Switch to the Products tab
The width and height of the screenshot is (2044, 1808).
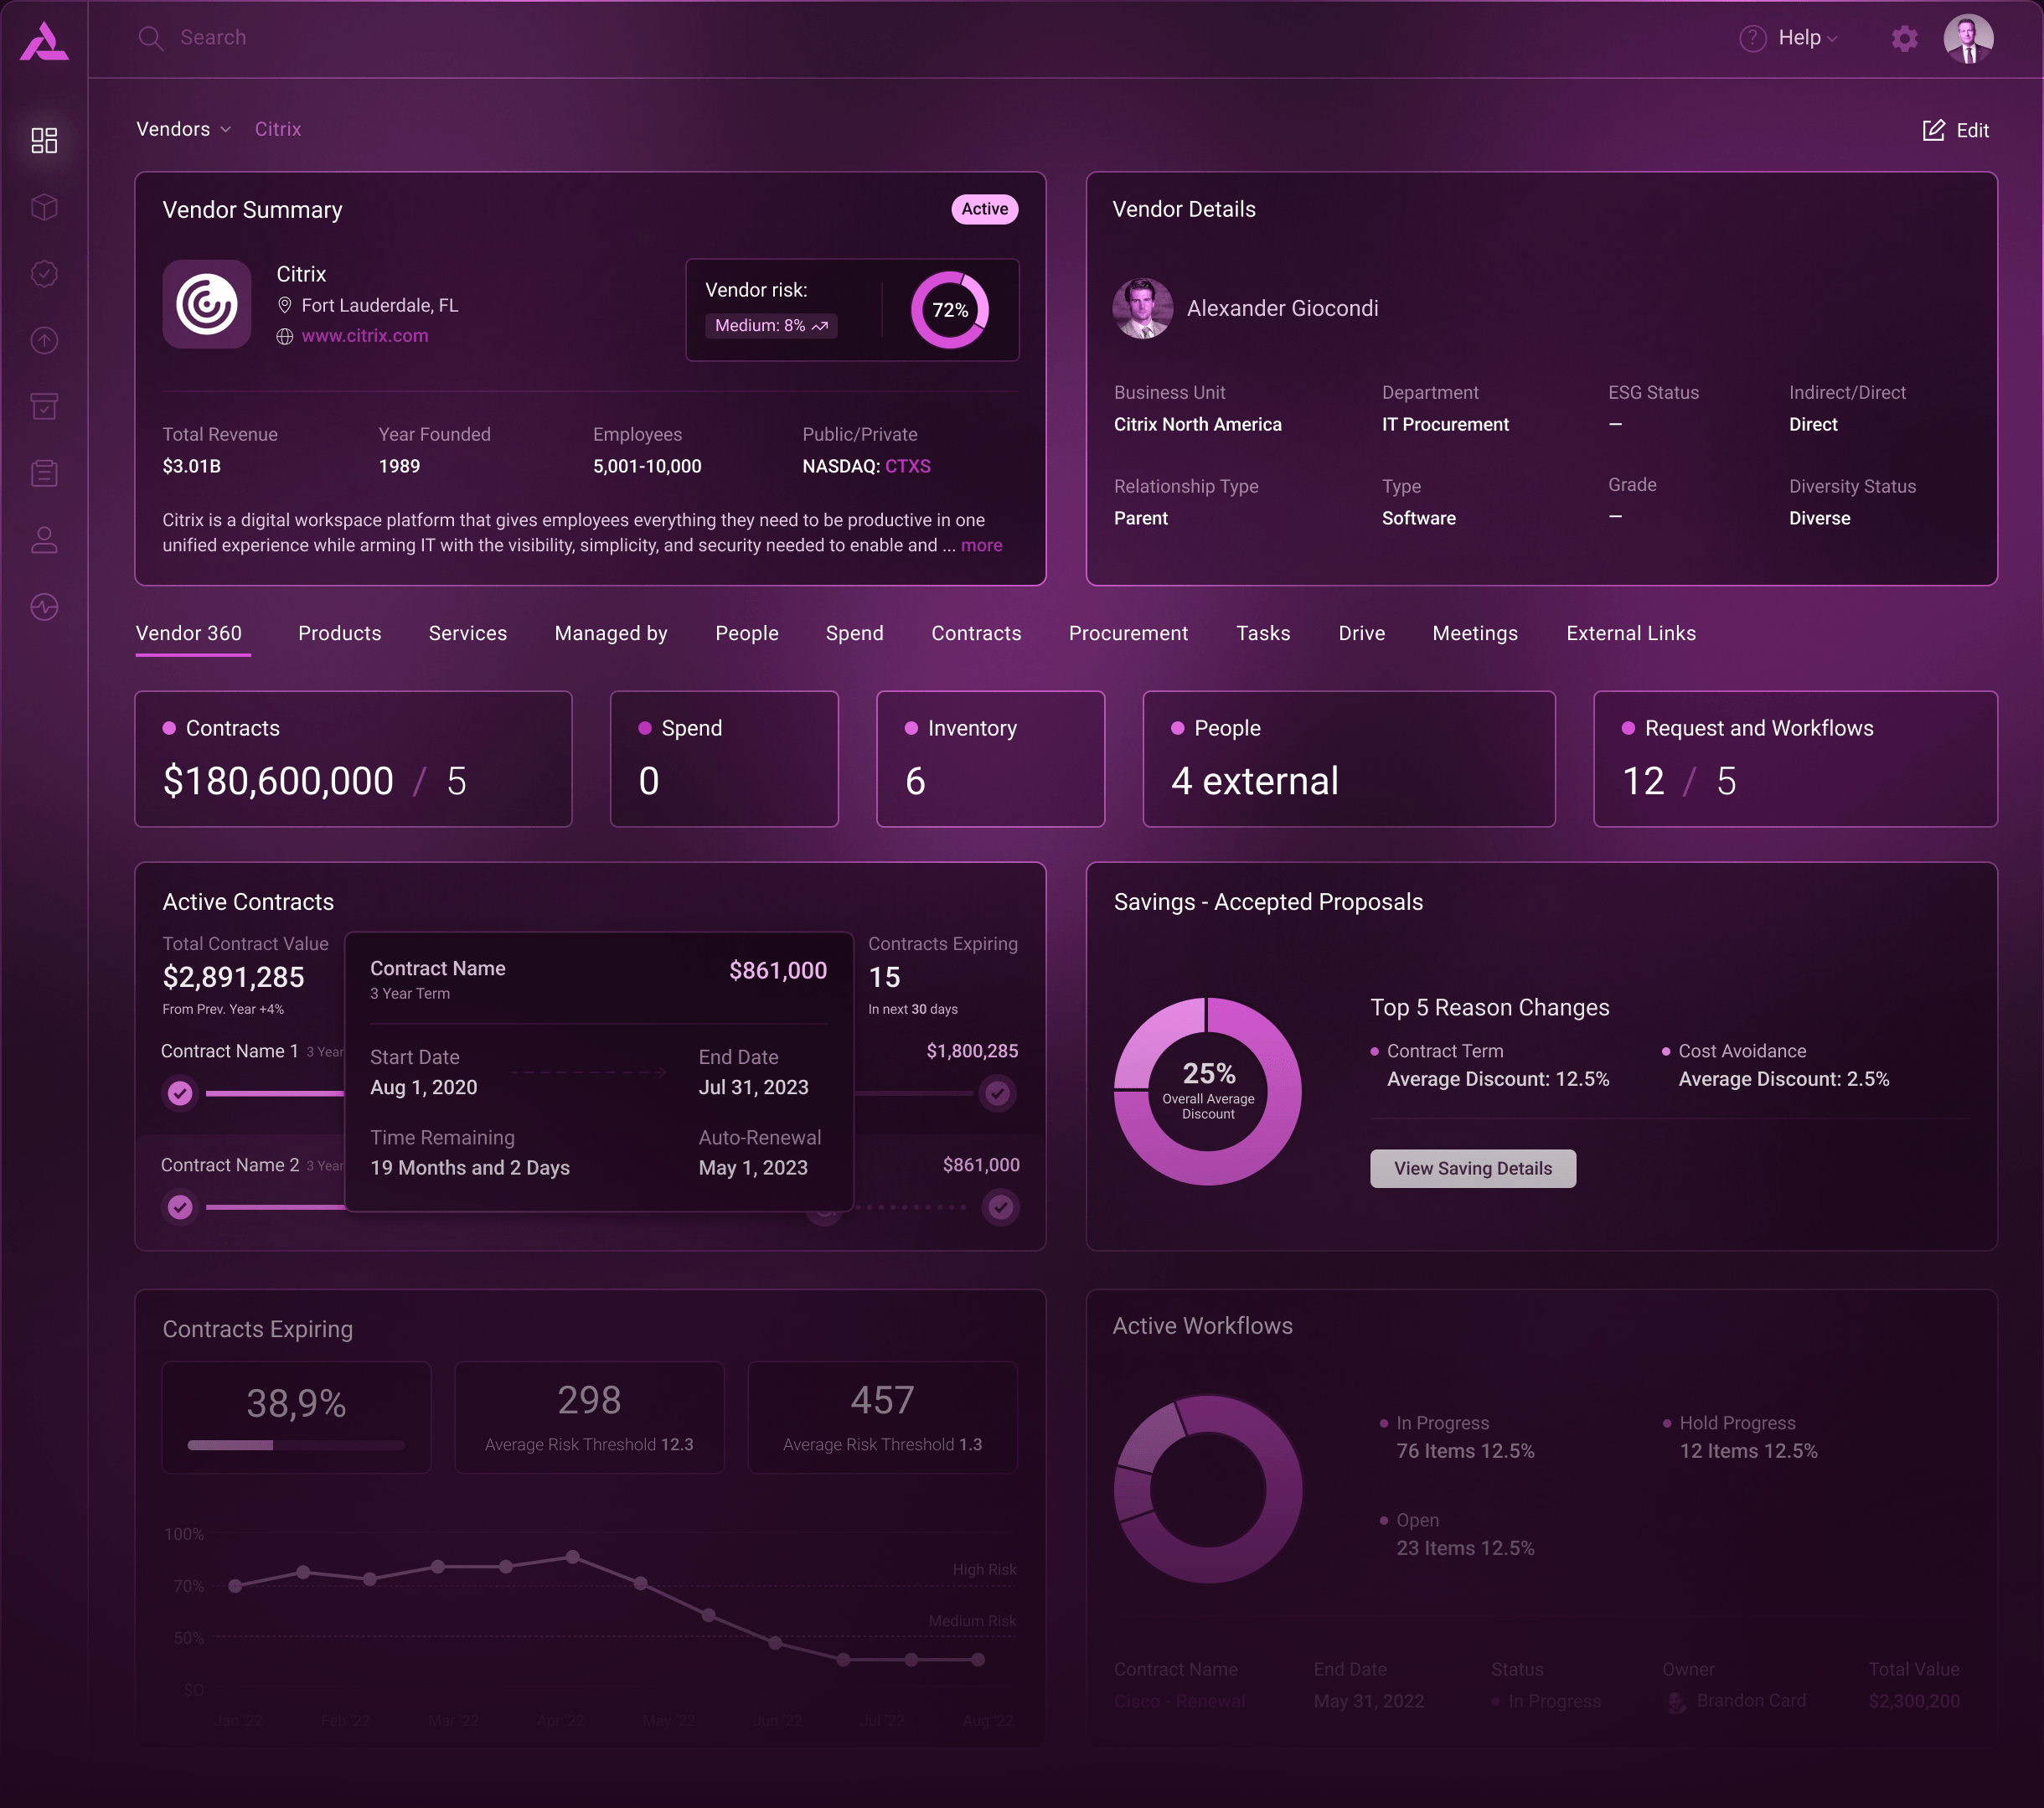click(x=340, y=633)
